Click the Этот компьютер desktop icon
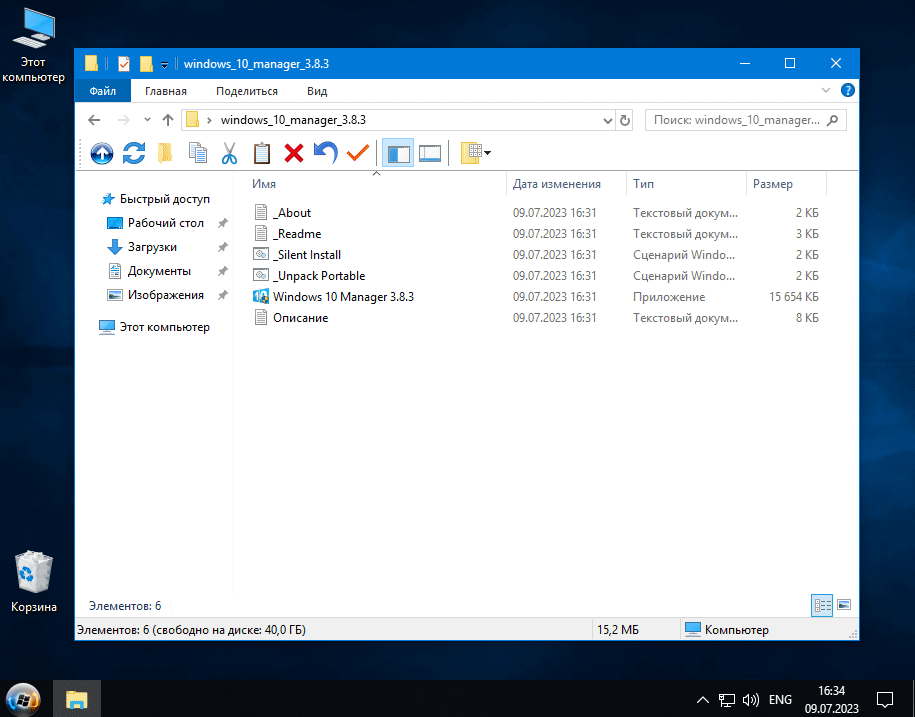 (x=33, y=46)
